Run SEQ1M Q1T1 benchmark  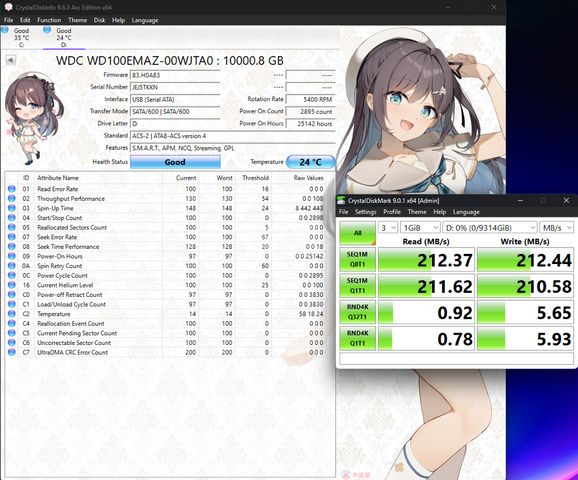coord(357,286)
